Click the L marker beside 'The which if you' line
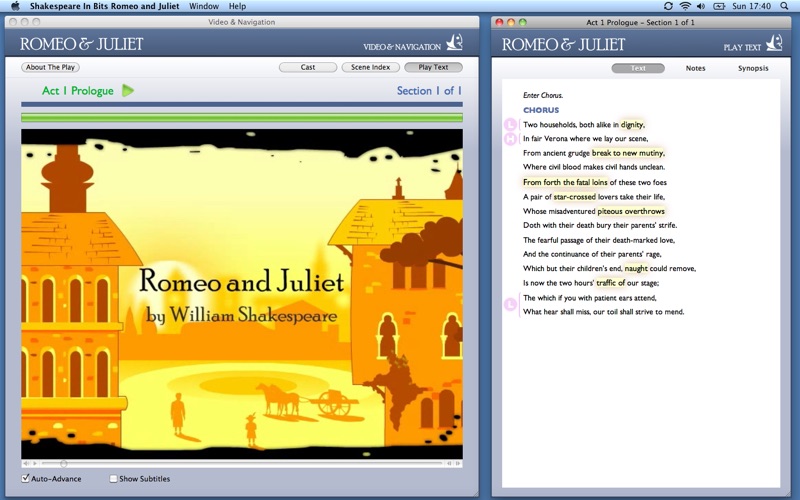Screen dimensions: 800x500 click(x=510, y=305)
